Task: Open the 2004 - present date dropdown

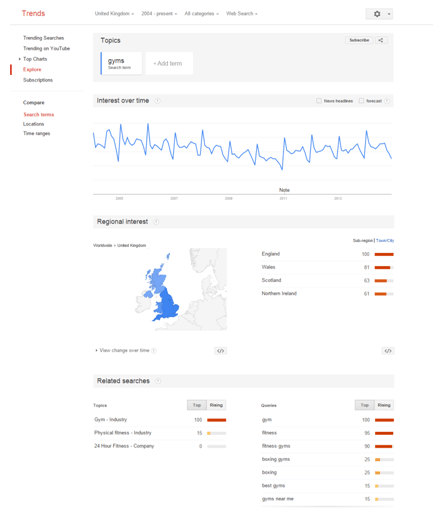Action: 159,14
